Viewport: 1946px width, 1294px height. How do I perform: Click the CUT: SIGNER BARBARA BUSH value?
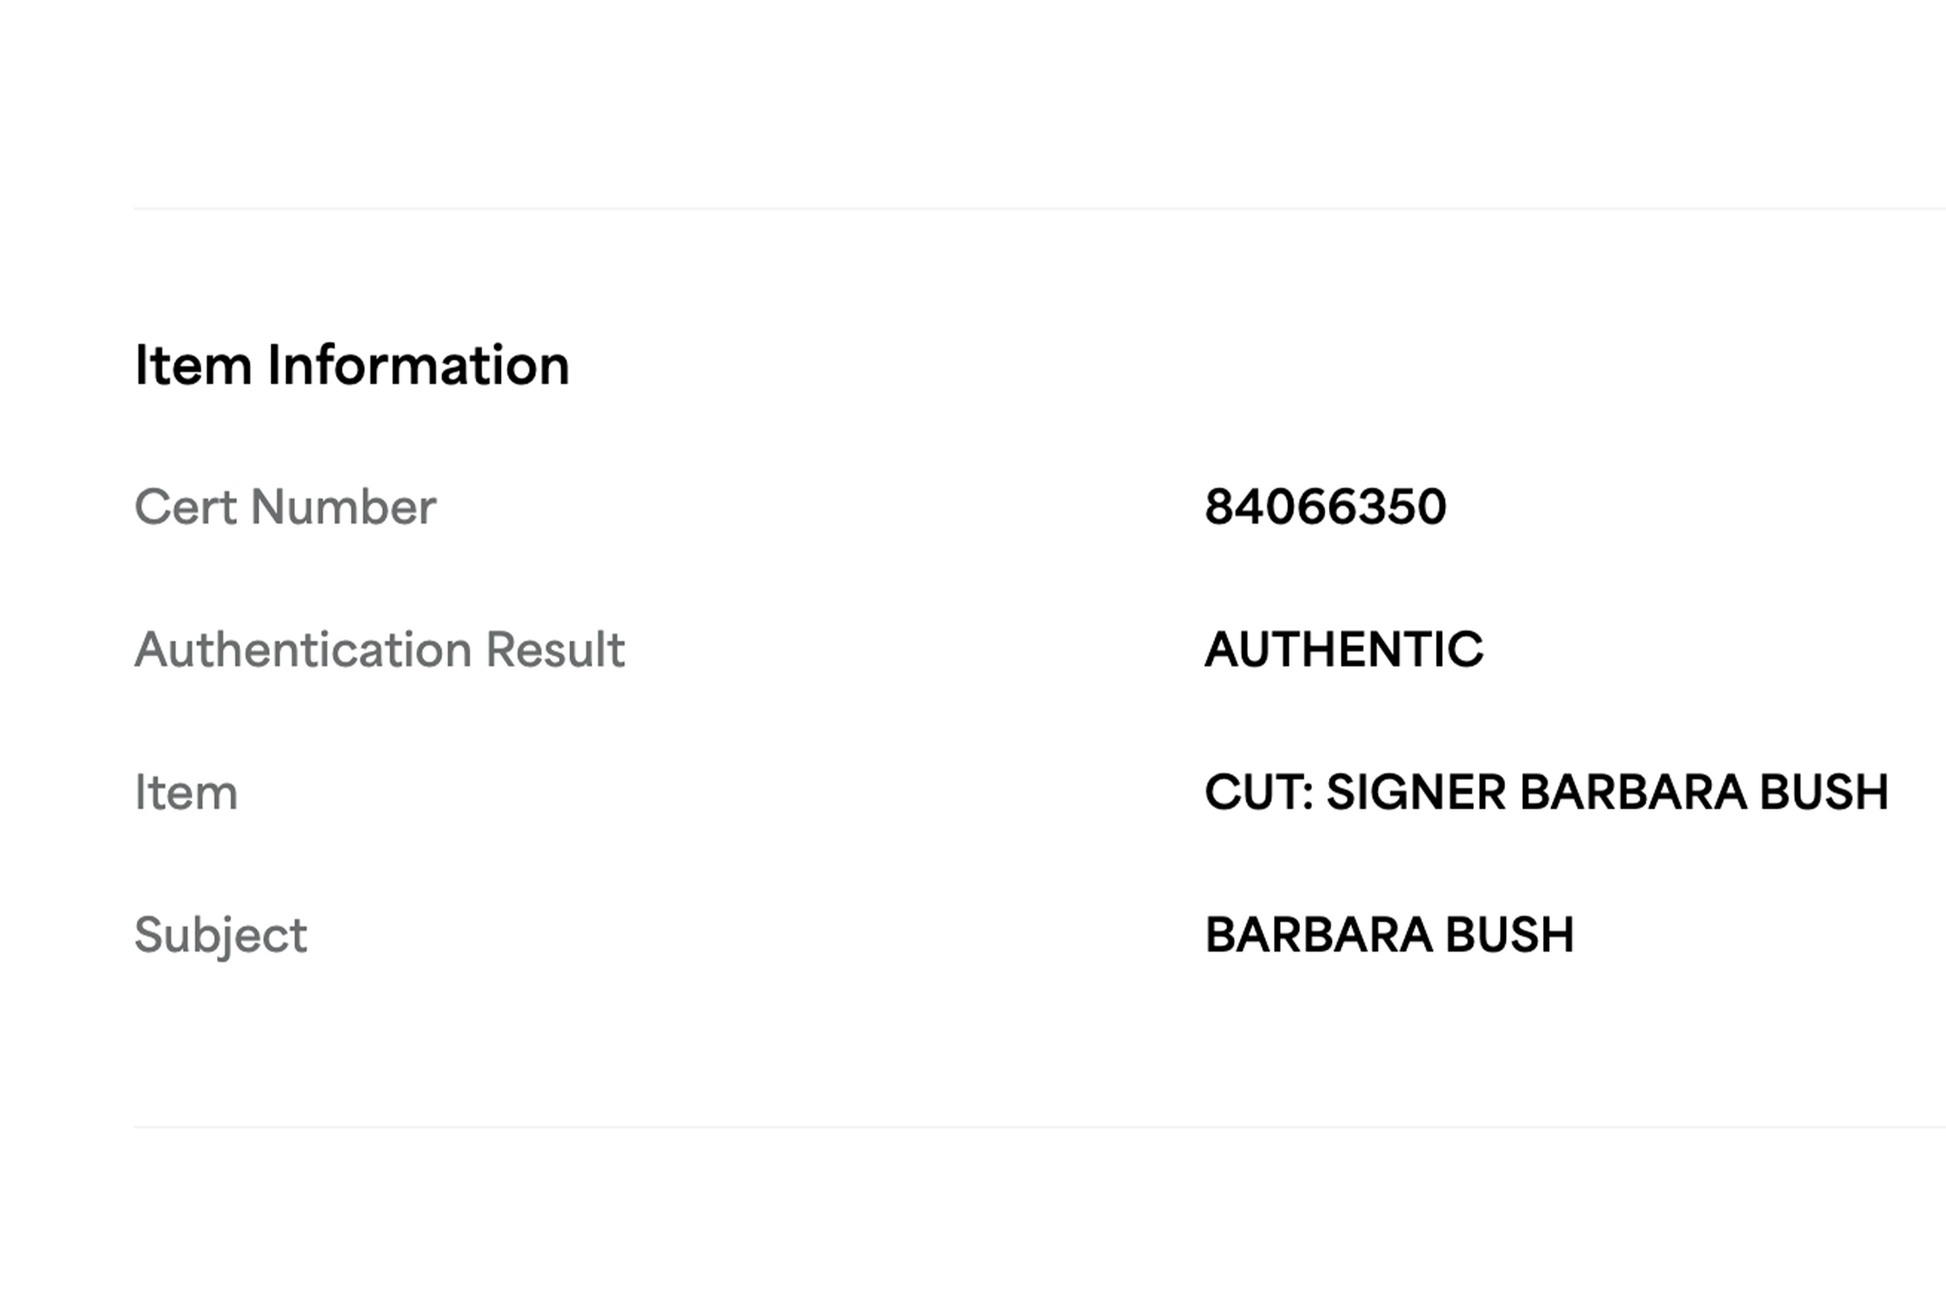click(1546, 793)
